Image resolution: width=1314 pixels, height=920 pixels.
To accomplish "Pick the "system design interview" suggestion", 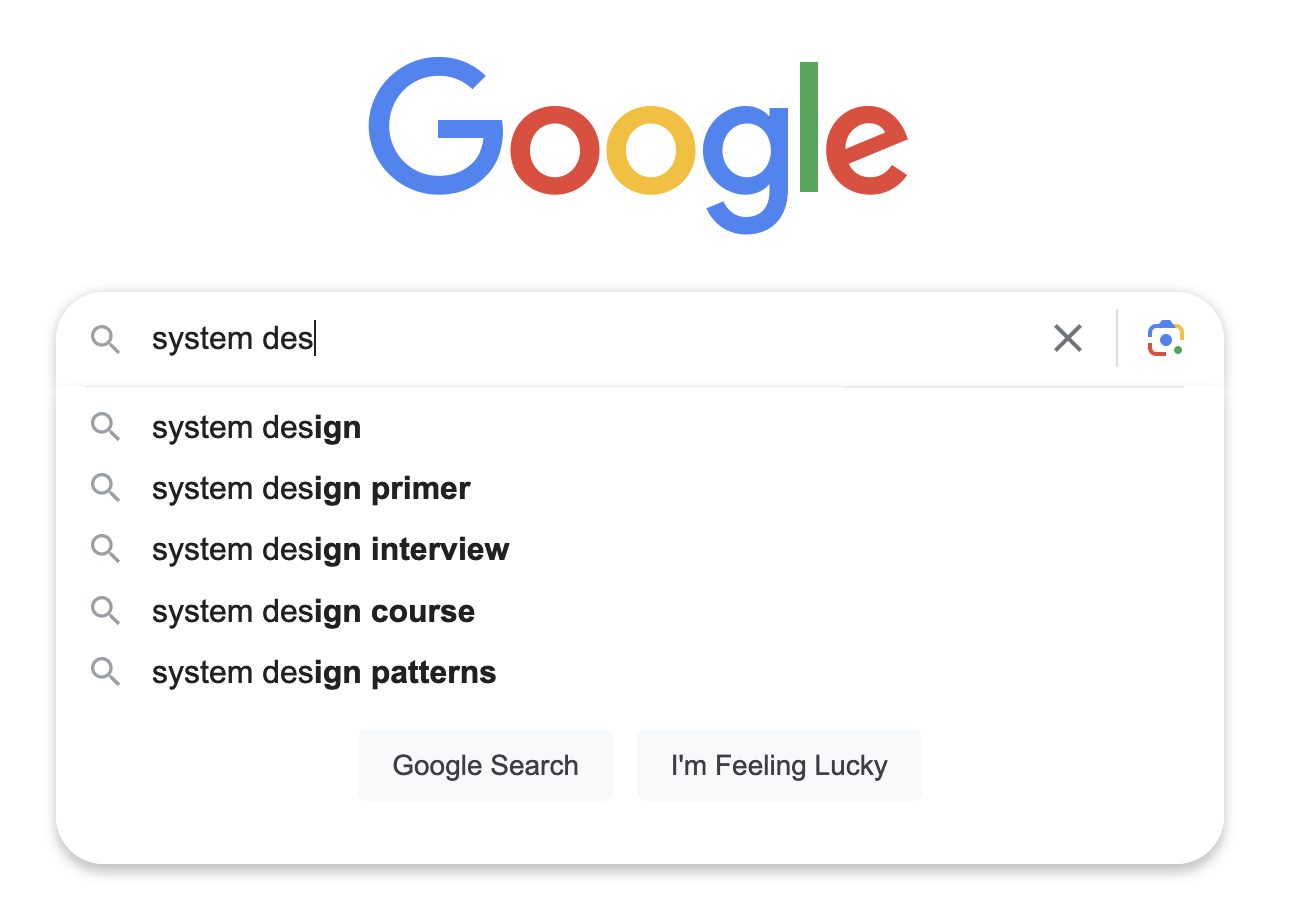I will (640, 549).
